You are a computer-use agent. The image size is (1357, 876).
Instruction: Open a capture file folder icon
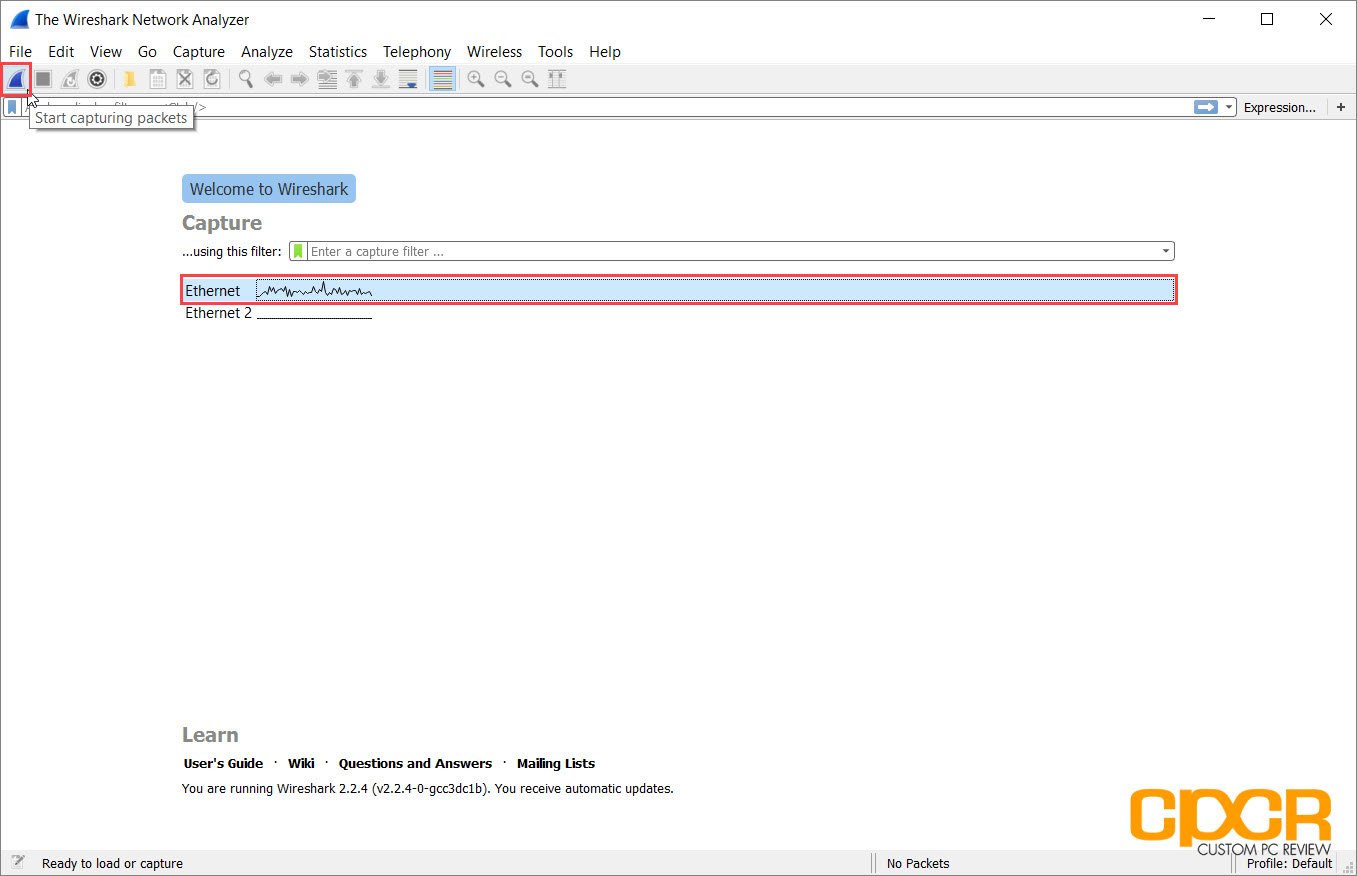tap(130, 79)
